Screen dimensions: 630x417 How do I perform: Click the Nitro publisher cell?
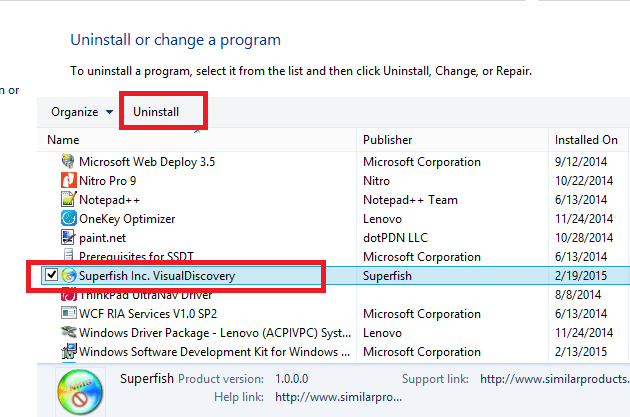pos(376,181)
